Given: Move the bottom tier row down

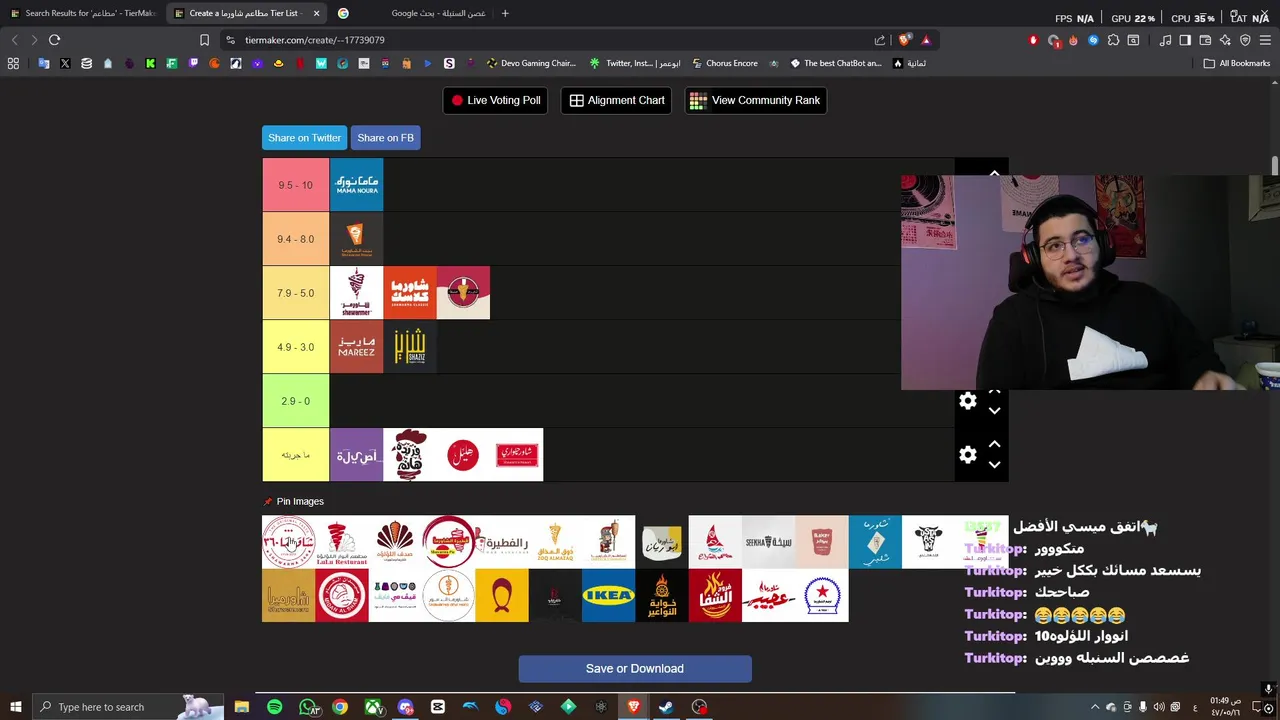Looking at the screenshot, I should [994, 465].
